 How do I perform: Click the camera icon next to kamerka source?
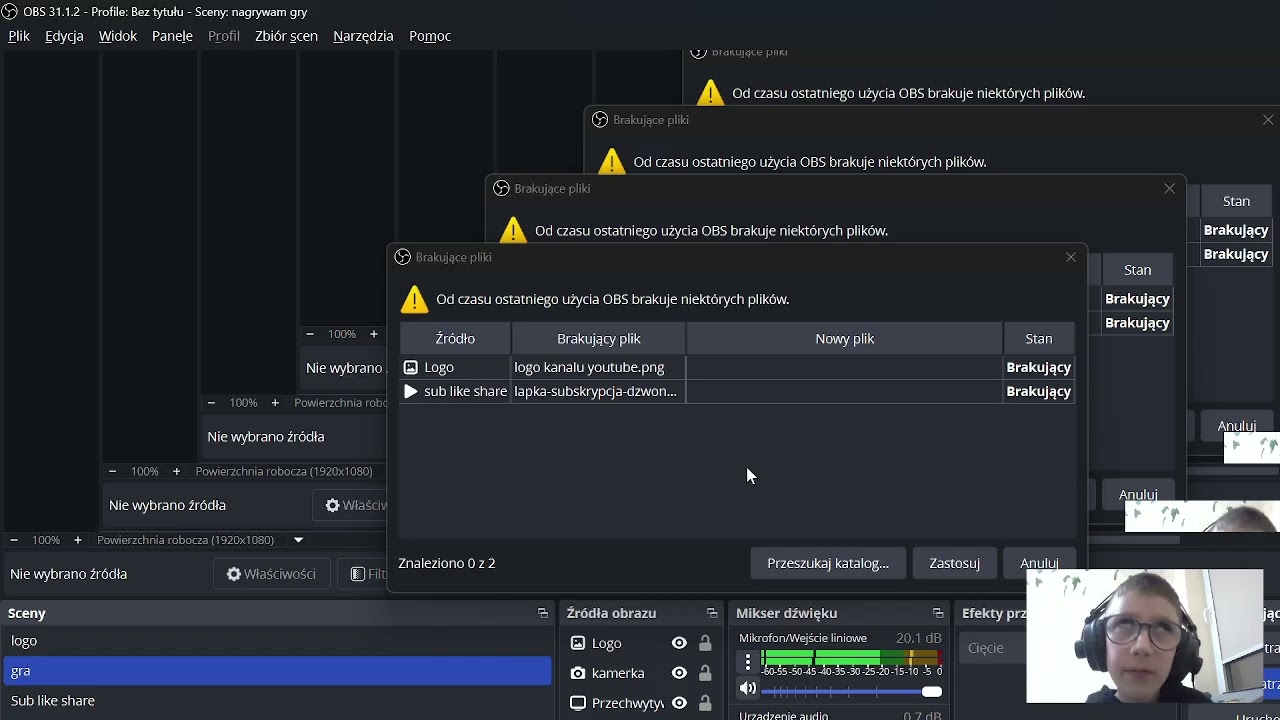point(578,673)
